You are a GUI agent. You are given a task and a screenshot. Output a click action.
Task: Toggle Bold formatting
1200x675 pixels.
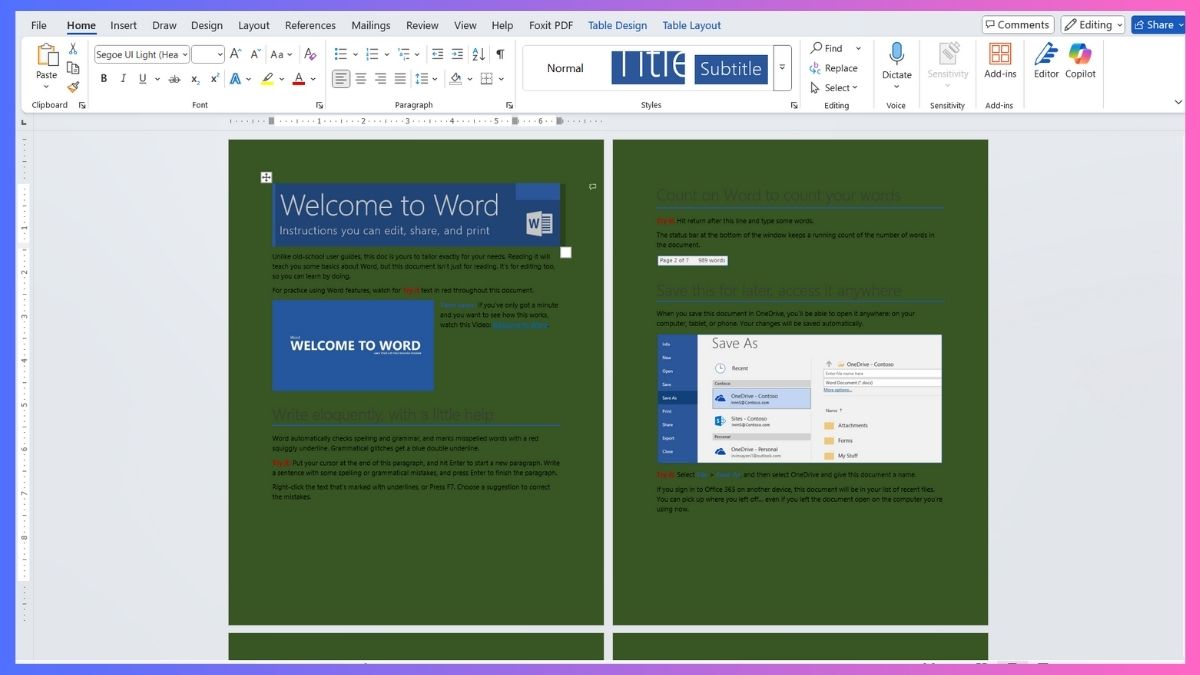103,79
